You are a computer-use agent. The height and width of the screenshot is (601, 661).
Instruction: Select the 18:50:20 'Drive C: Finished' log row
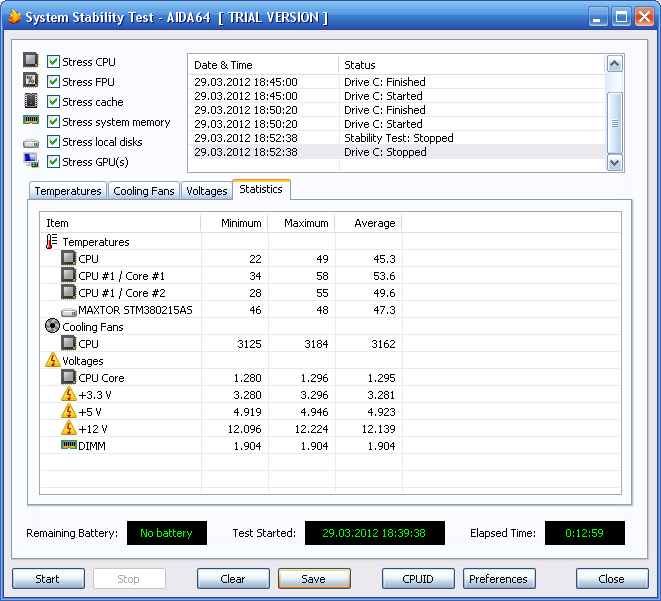coord(397,110)
